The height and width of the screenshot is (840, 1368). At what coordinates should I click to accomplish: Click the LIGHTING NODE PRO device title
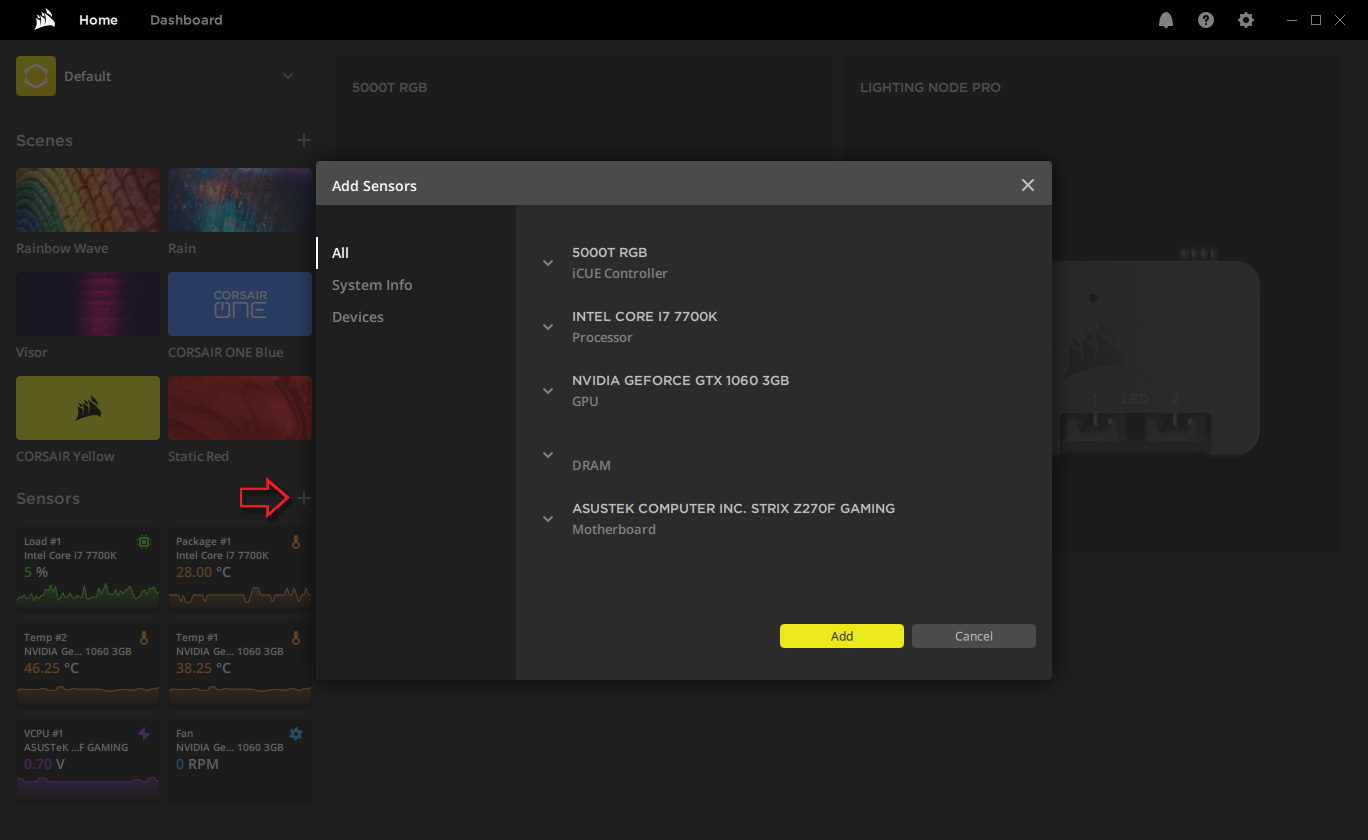pyautogui.click(x=930, y=87)
